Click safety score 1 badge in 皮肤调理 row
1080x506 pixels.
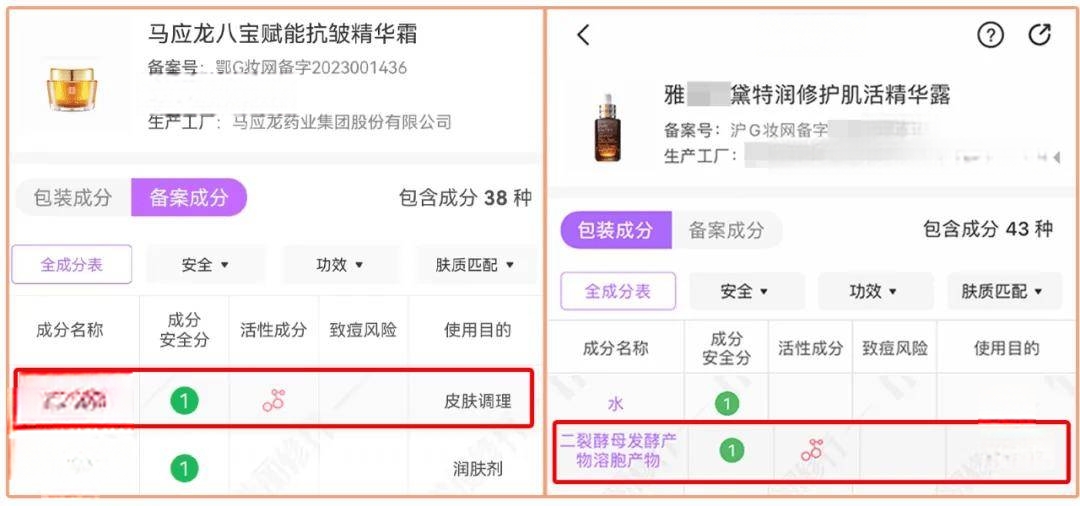tap(184, 401)
